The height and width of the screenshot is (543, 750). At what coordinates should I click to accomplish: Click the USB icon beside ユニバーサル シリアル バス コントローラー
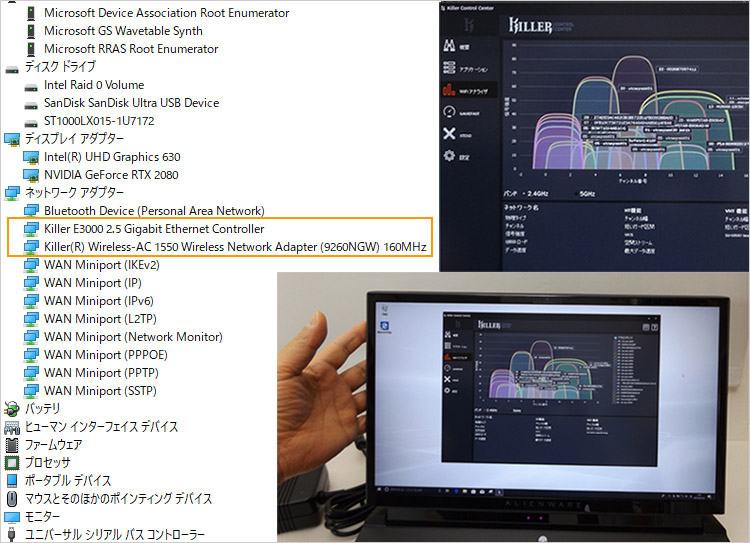pos(12,535)
